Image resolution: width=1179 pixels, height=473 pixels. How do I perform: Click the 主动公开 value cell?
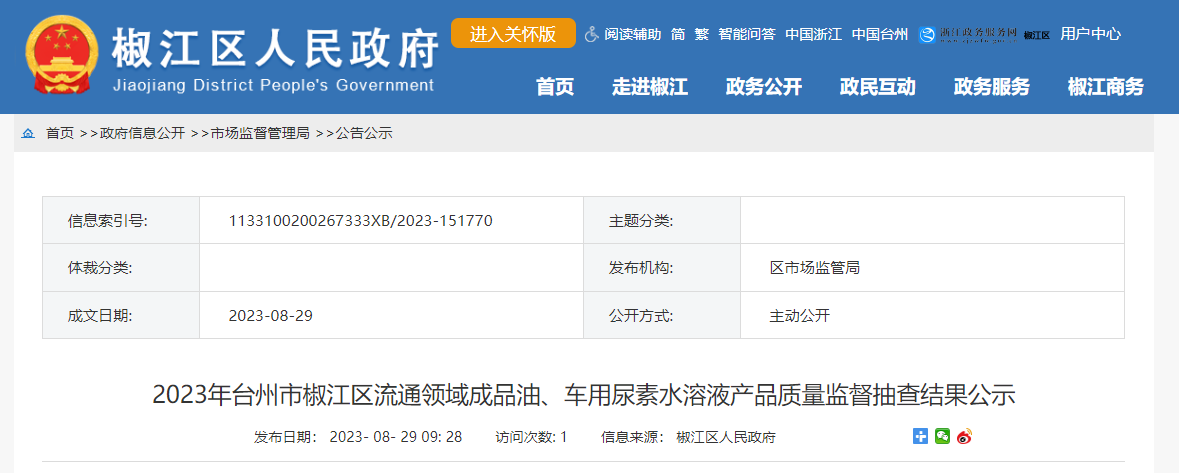click(932, 315)
